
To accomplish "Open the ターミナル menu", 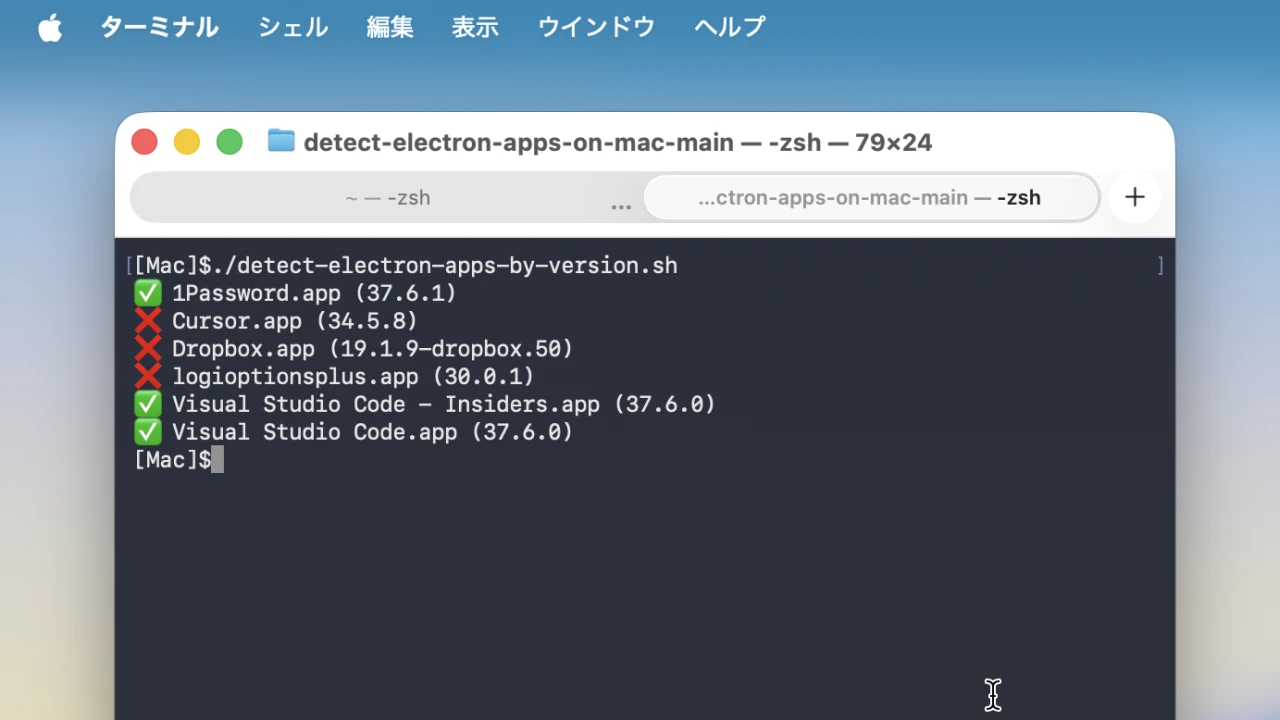I will (159, 27).
